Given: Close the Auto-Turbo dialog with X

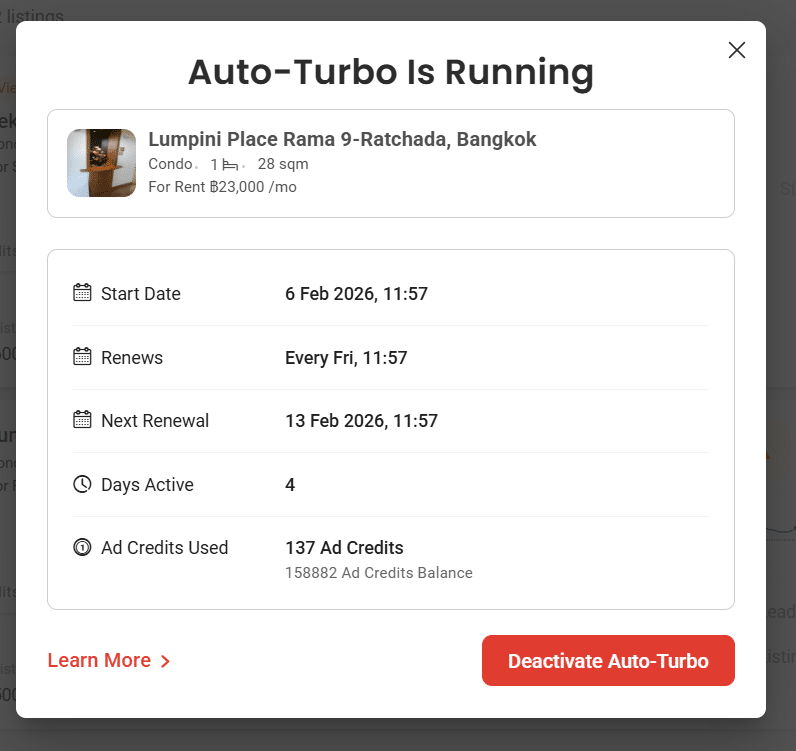Looking at the screenshot, I should click(737, 50).
